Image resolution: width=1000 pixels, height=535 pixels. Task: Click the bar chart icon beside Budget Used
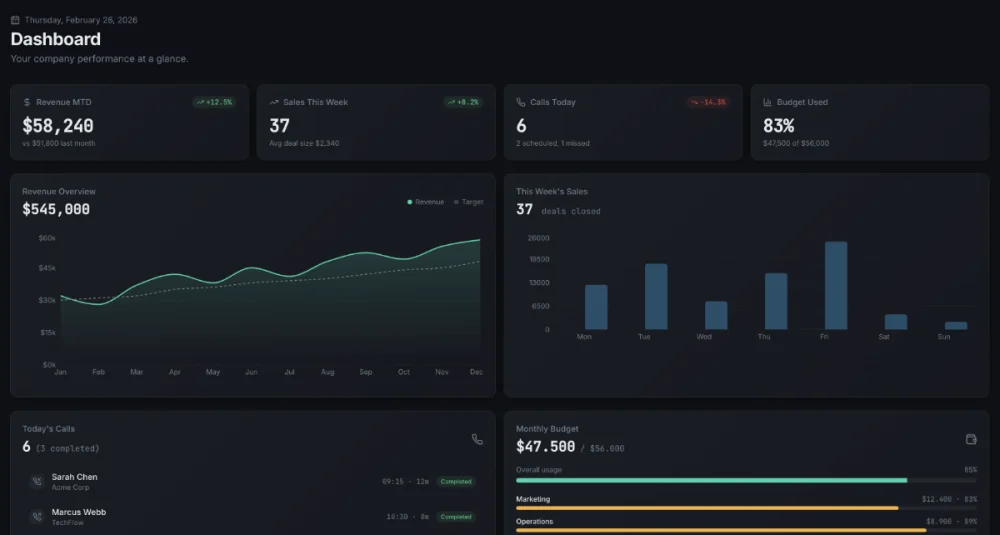click(767, 102)
